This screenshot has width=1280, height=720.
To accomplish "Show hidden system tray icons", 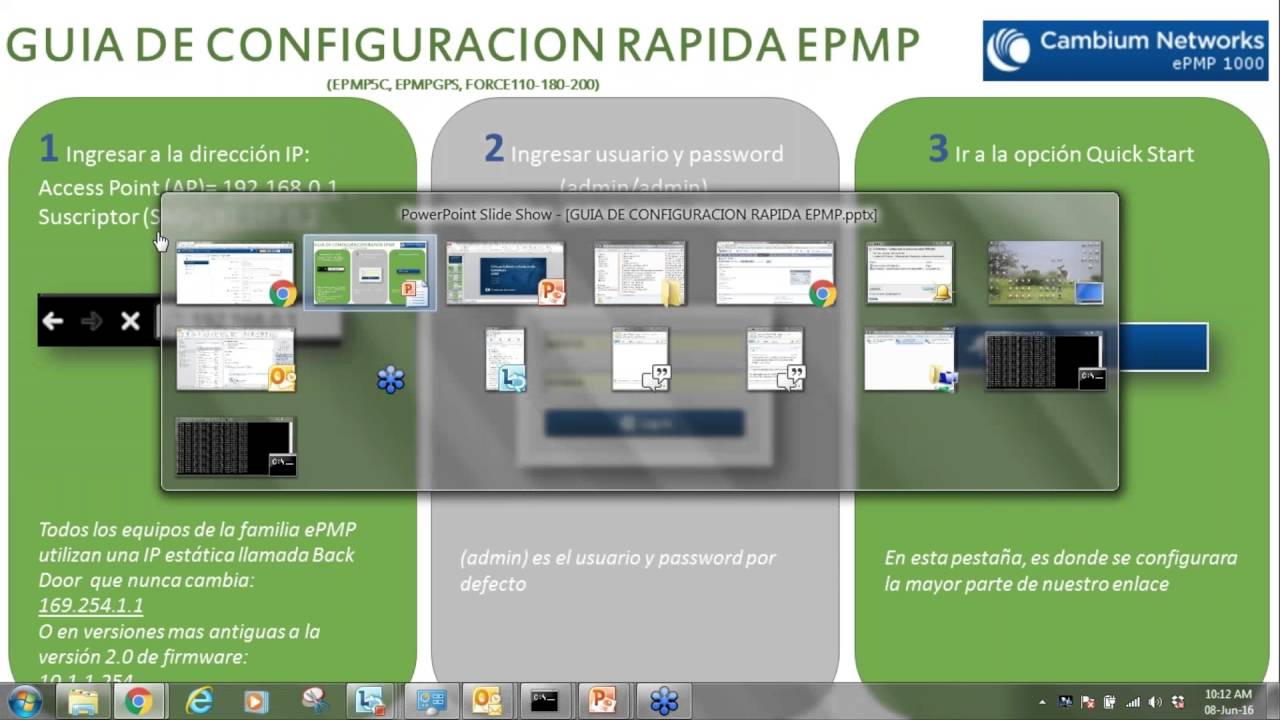I will pos(1042,702).
